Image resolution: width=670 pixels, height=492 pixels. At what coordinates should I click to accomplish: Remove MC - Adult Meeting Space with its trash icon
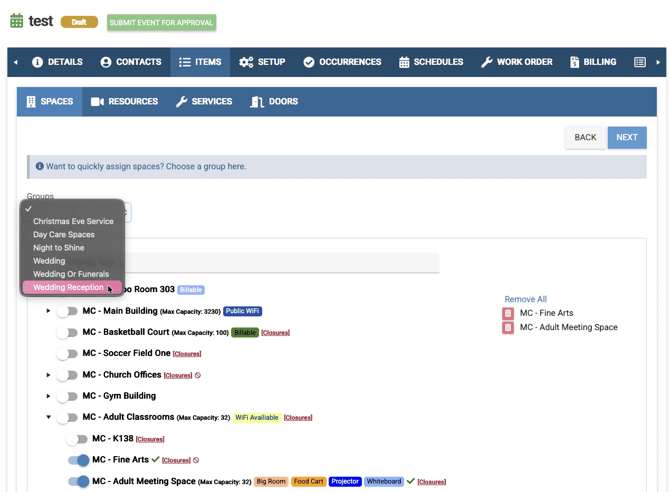[x=508, y=327]
